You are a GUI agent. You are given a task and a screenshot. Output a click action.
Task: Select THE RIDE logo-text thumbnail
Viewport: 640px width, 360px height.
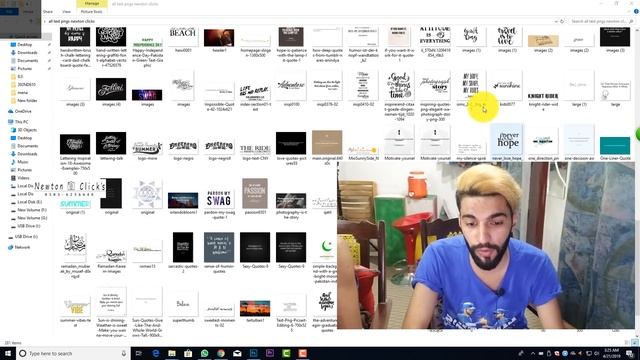click(255, 149)
